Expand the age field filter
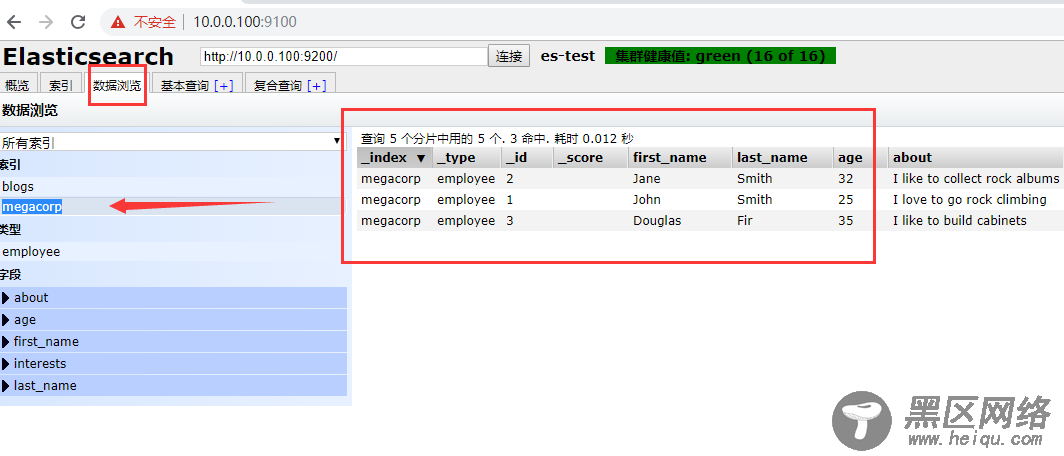The image size is (1064, 456). pos(174,320)
